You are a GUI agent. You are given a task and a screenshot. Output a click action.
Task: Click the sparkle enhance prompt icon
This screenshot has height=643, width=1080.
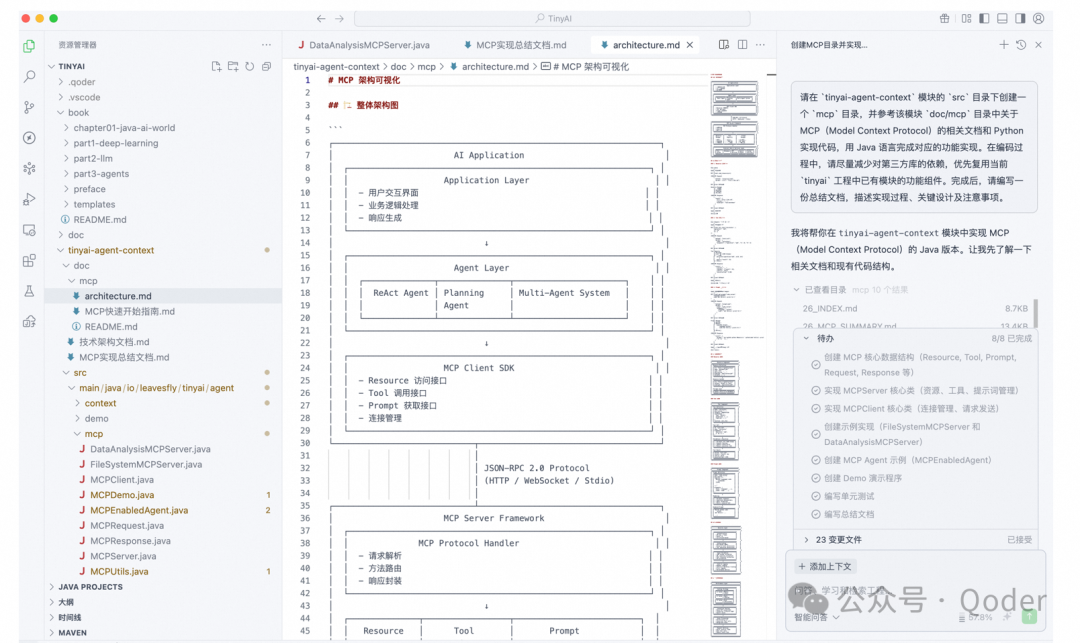(x=1008, y=617)
